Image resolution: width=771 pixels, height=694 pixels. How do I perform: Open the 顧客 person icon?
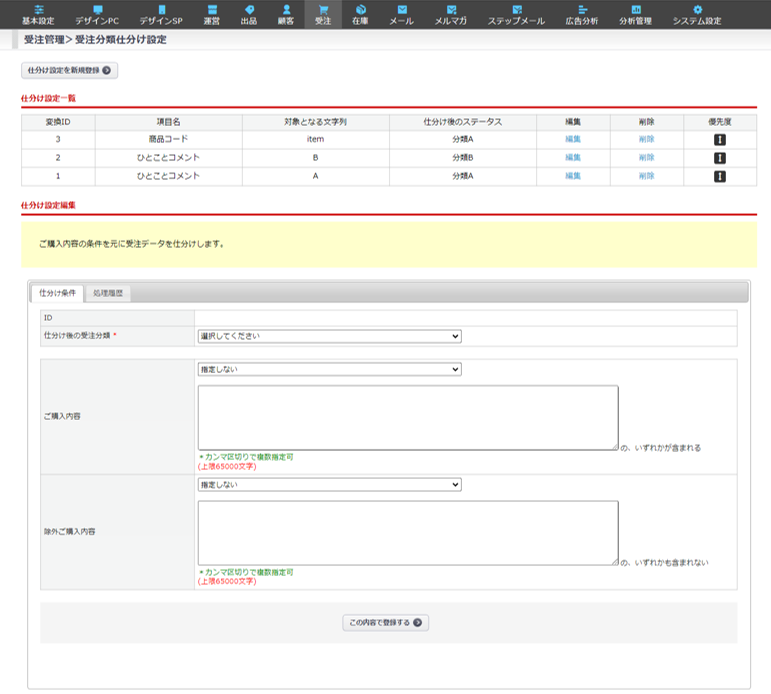(286, 9)
